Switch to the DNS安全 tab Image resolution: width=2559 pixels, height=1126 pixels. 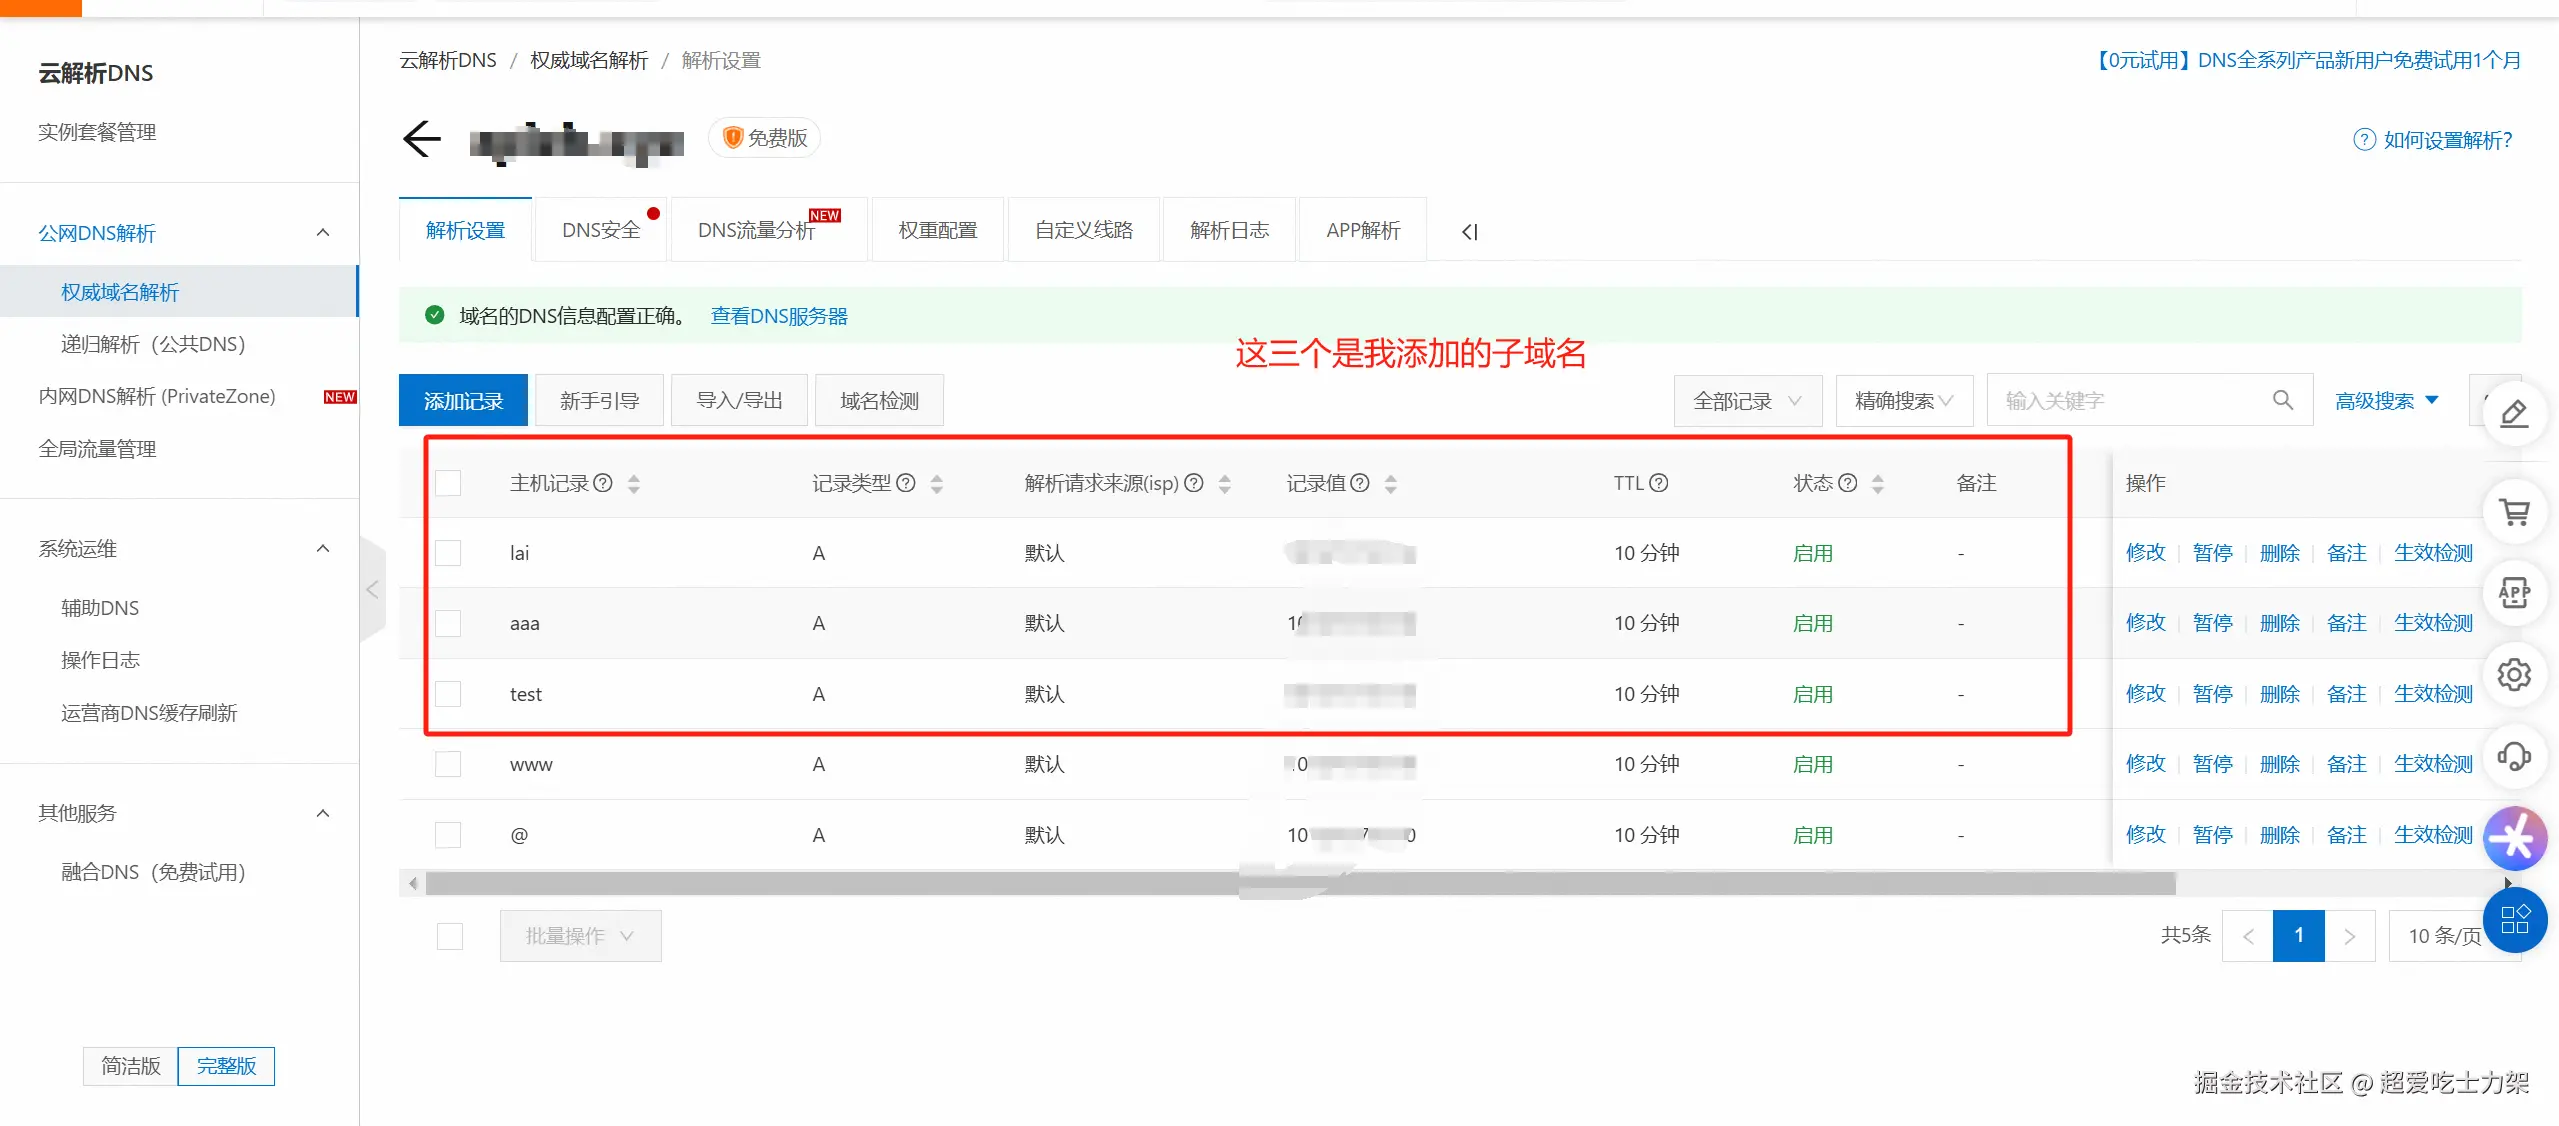coord(601,231)
